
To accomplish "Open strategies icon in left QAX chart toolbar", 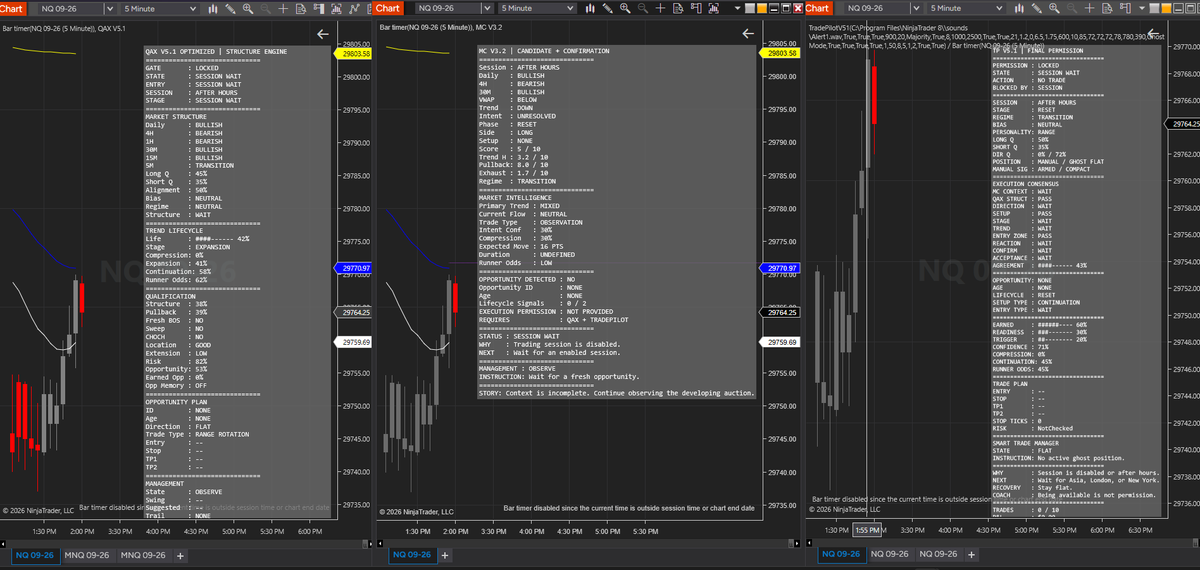I will coord(355,9).
